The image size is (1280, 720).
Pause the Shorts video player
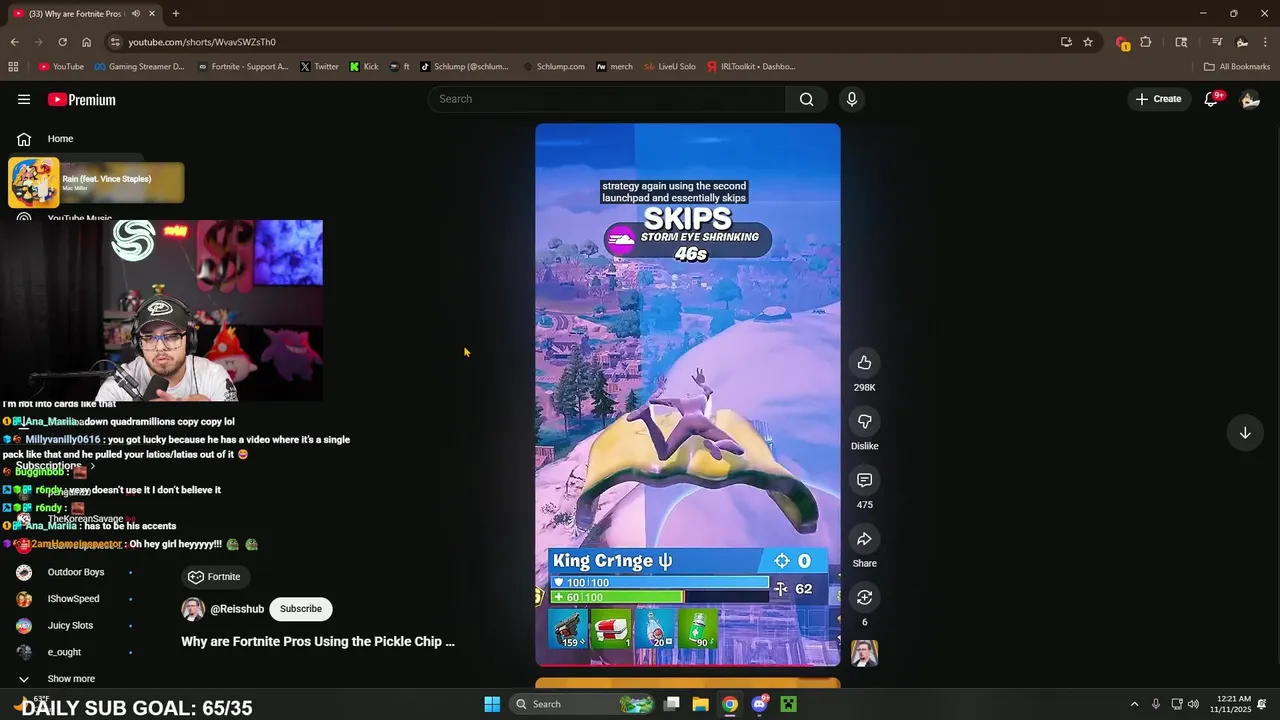point(688,395)
